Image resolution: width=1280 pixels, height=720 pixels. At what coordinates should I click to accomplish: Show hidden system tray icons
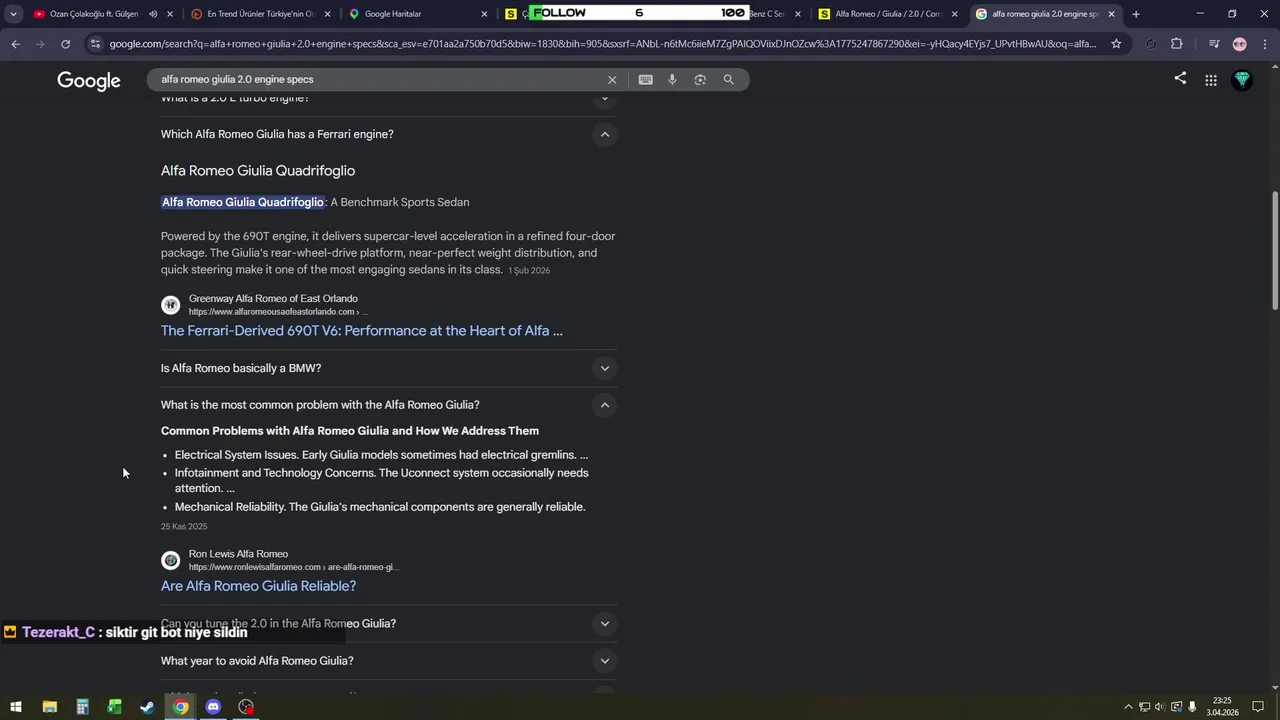1128,707
